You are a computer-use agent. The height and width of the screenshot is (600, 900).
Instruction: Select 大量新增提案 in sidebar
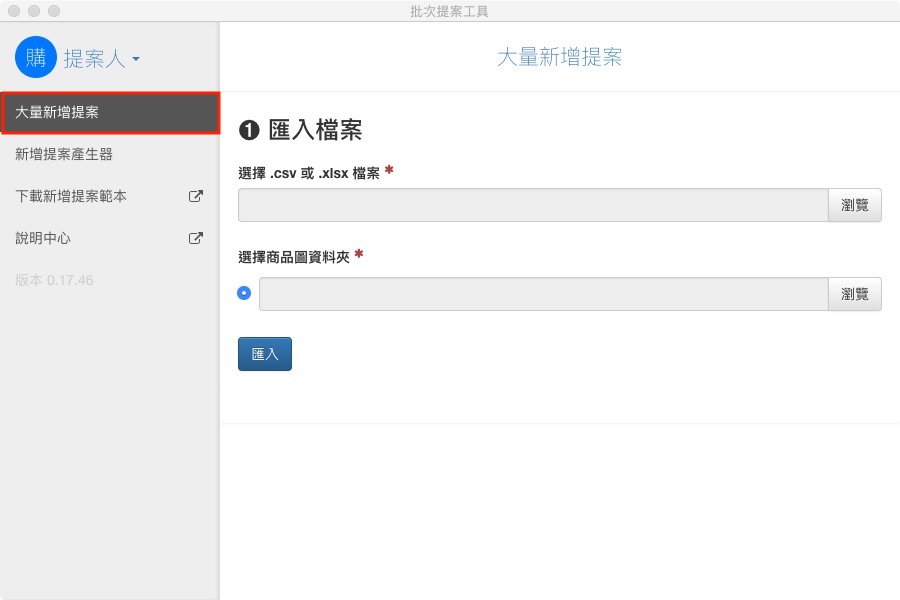pos(110,113)
